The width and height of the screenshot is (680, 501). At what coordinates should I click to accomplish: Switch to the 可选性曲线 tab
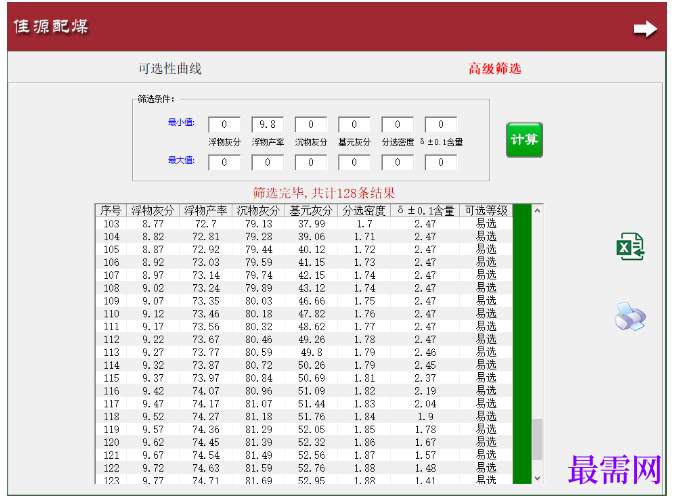pyautogui.click(x=170, y=69)
